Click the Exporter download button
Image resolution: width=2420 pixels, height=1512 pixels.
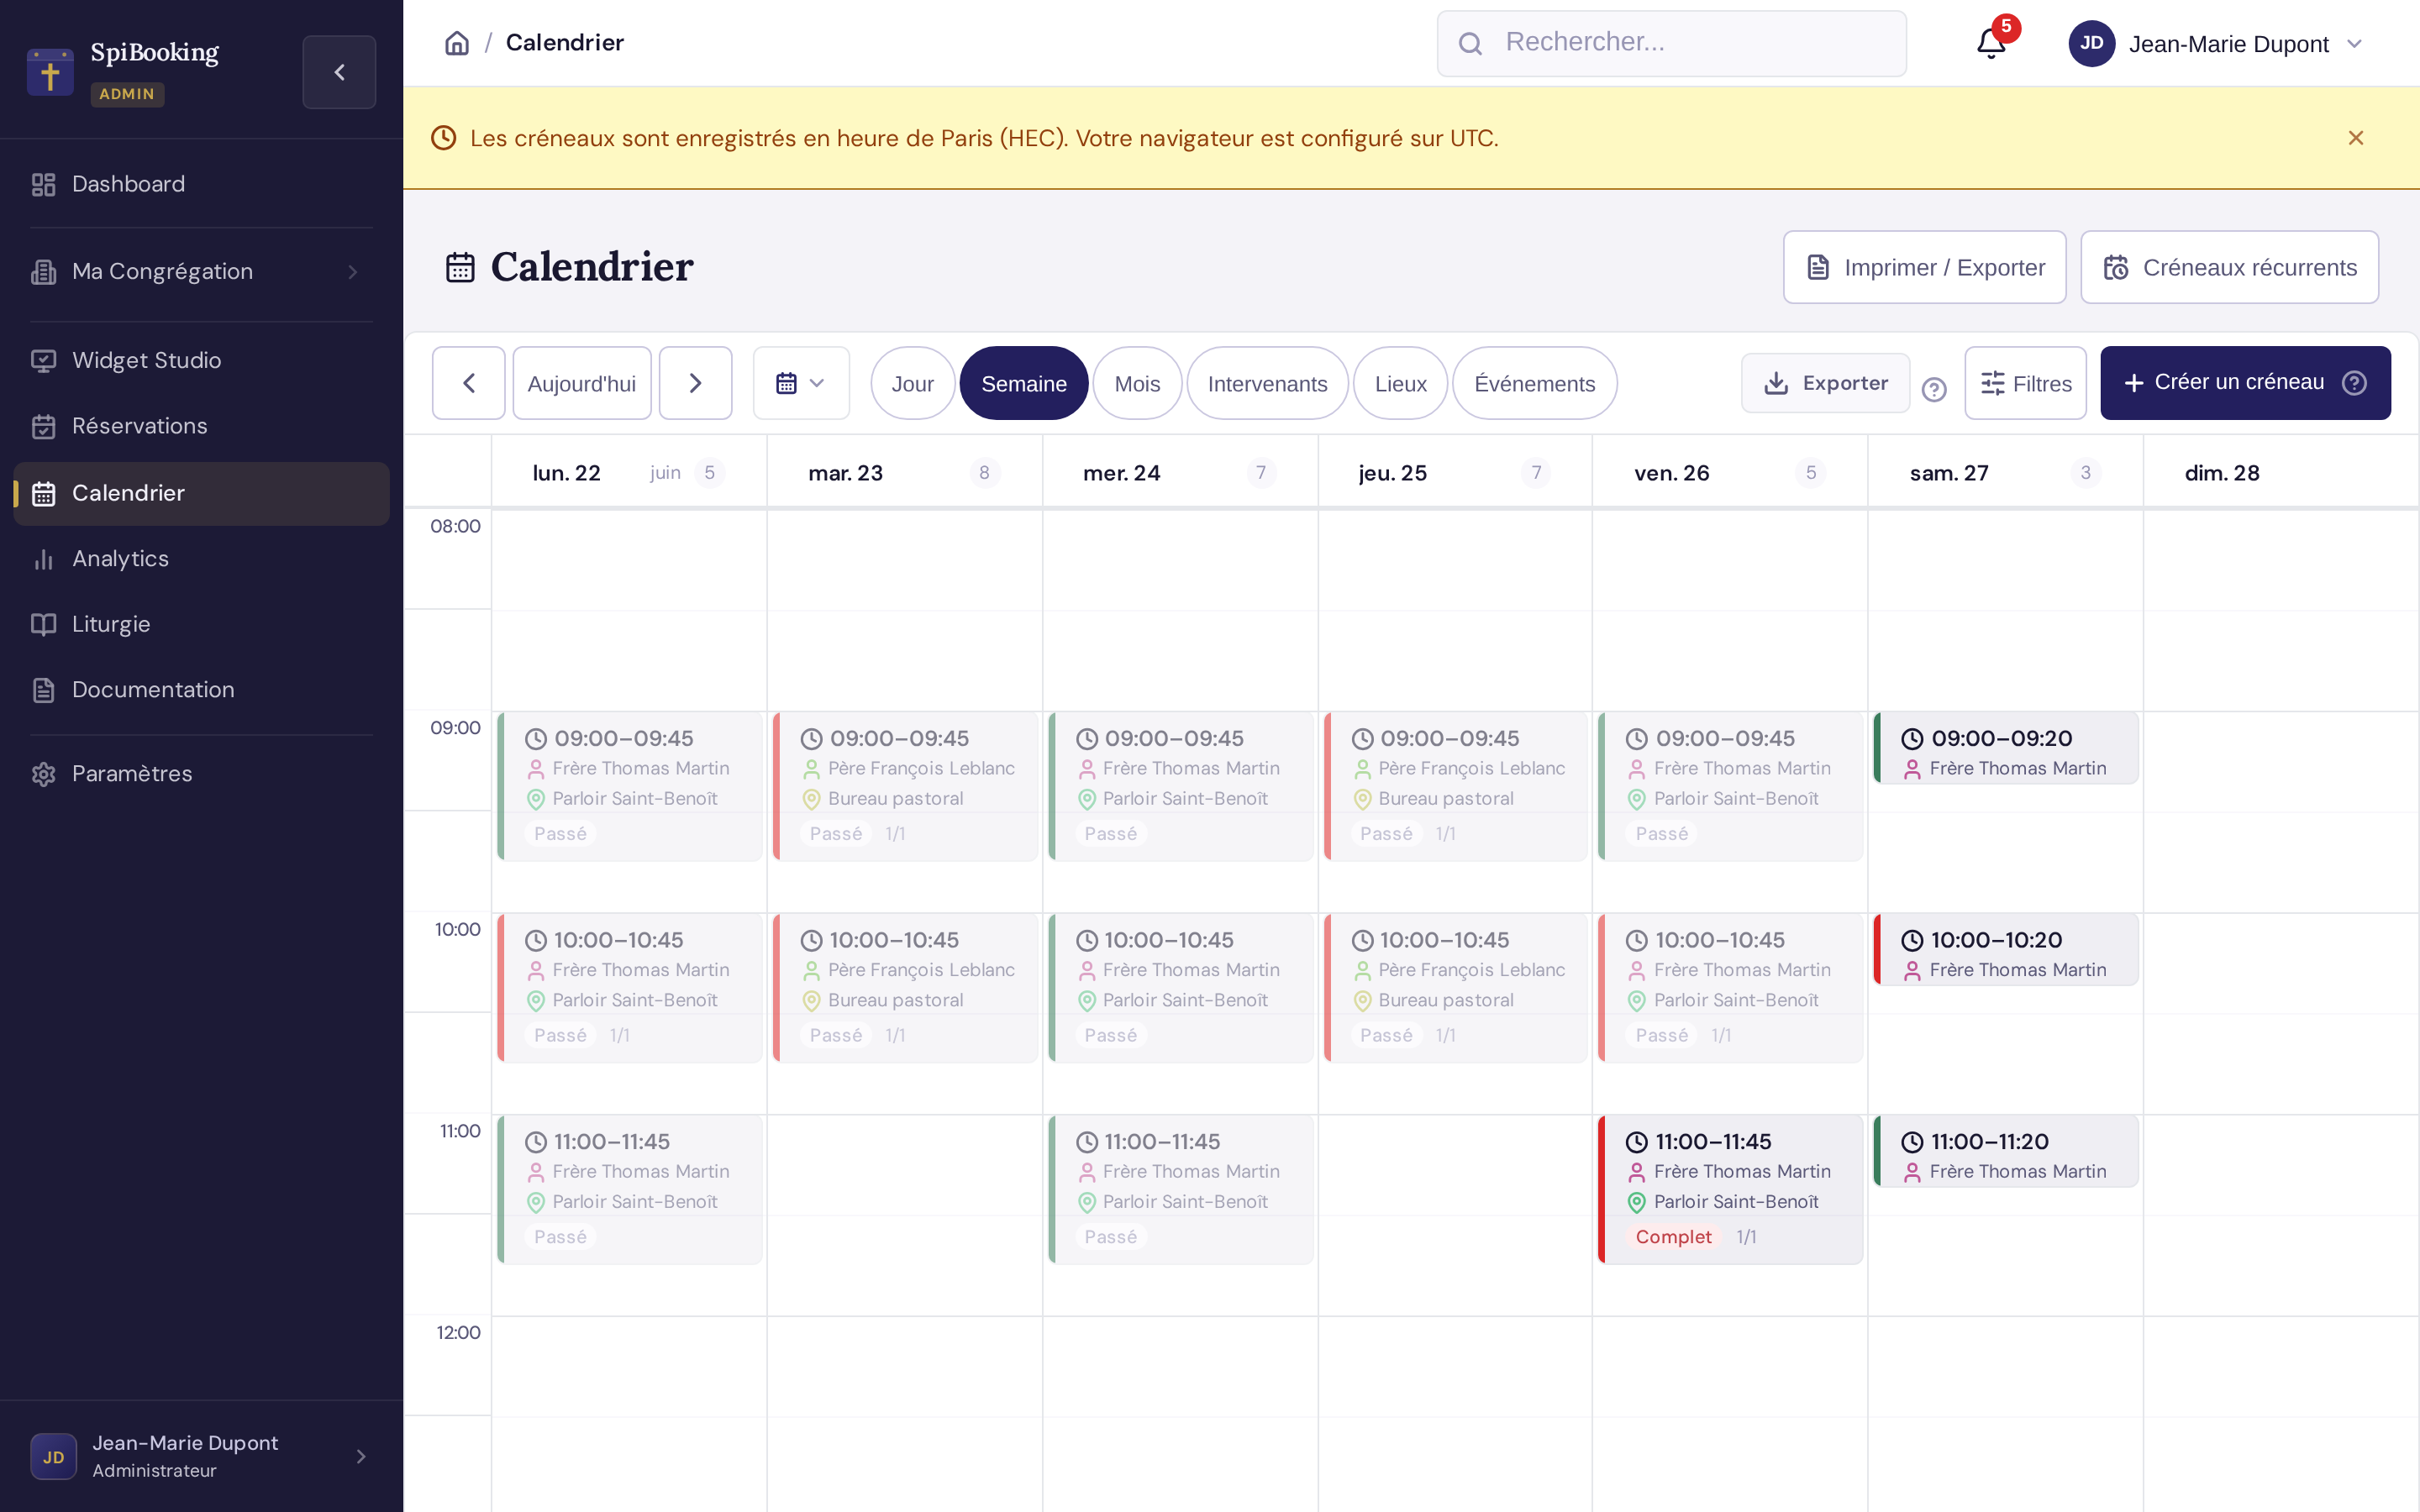tap(1825, 383)
